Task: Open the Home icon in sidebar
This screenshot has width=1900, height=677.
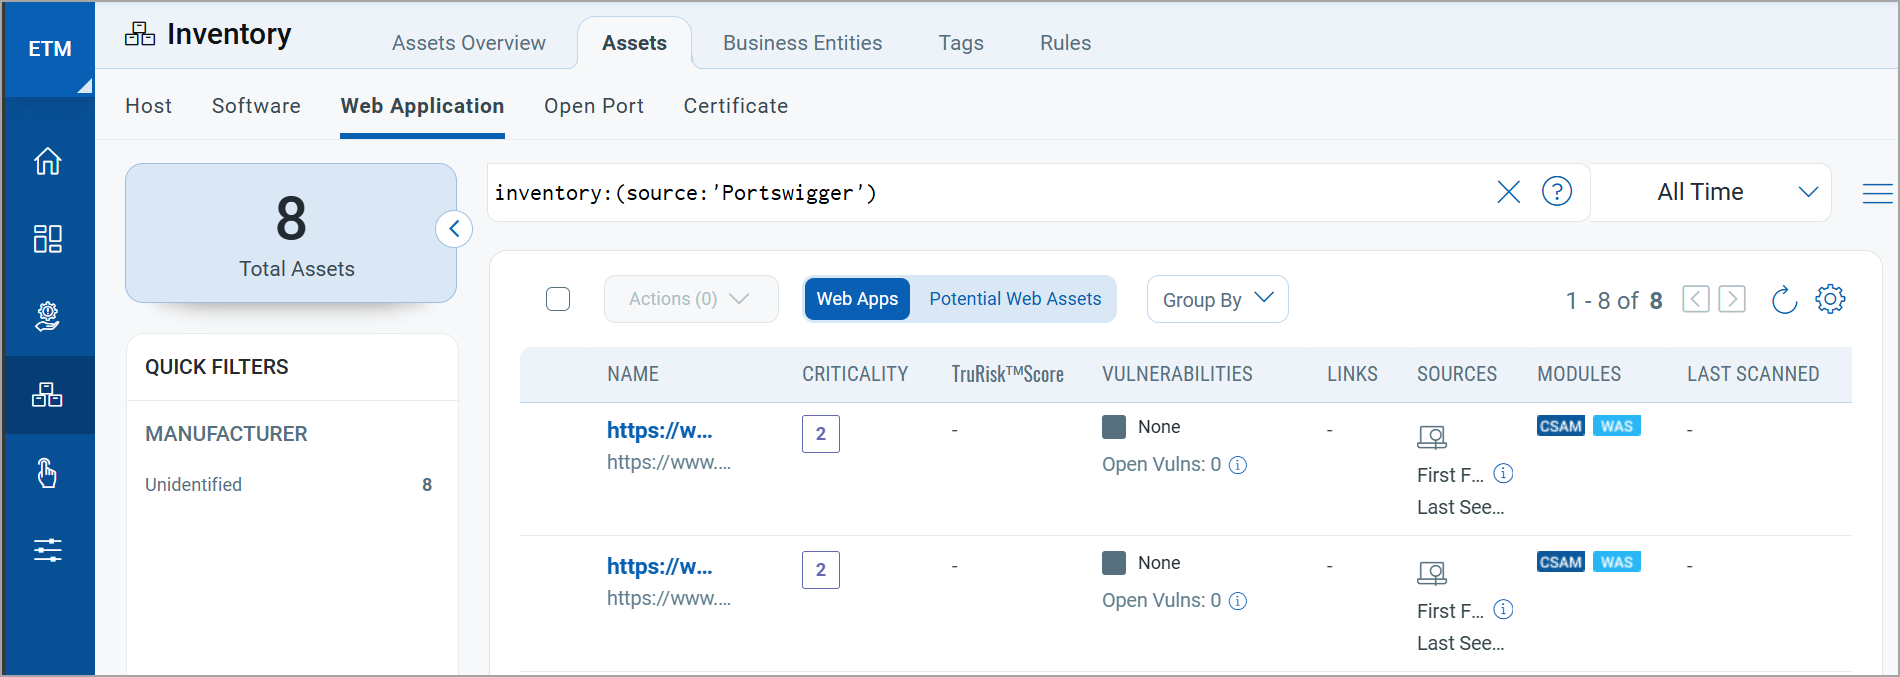Action: pos(48,161)
